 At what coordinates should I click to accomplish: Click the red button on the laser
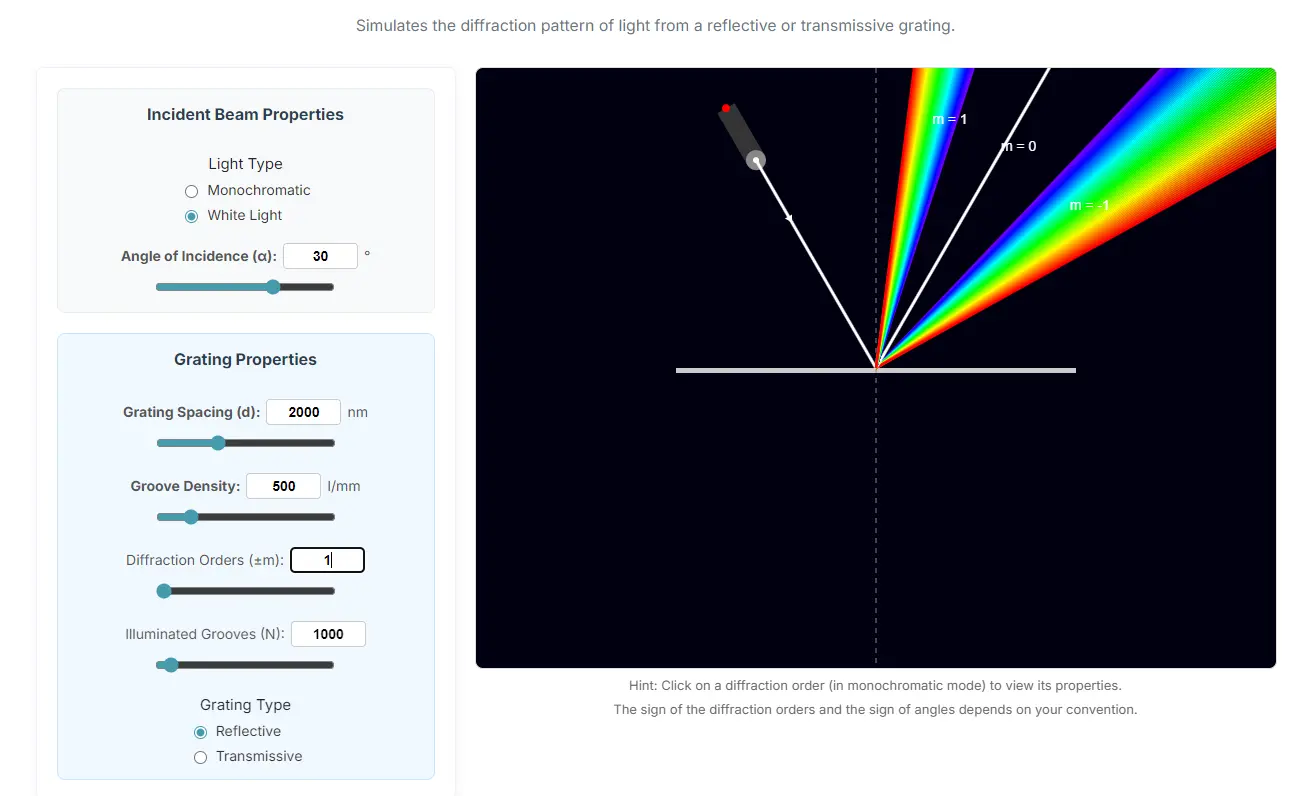click(725, 107)
